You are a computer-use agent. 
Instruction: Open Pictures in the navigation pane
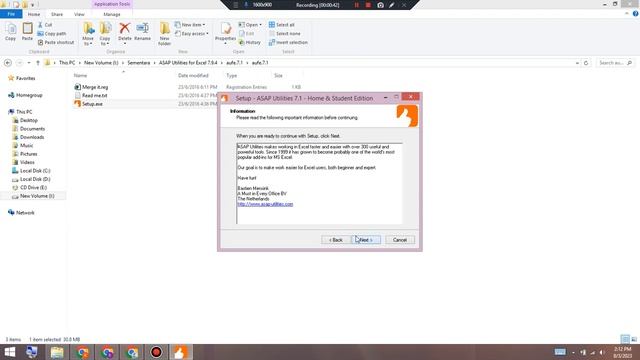click(x=25, y=154)
